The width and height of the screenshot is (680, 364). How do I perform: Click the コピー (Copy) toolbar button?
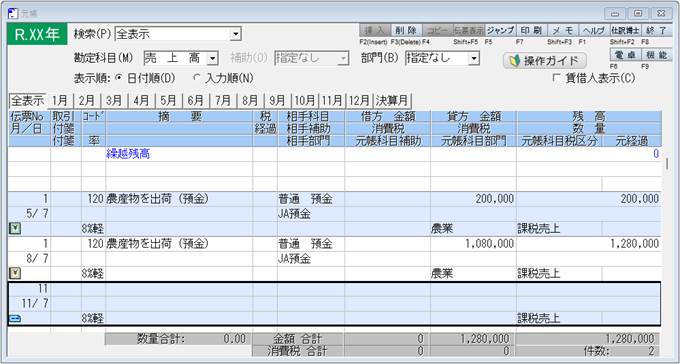(x=437, y=30)
